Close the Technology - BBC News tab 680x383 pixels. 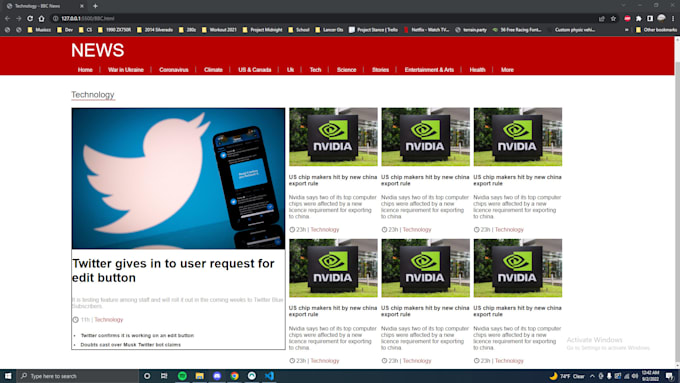82,6
